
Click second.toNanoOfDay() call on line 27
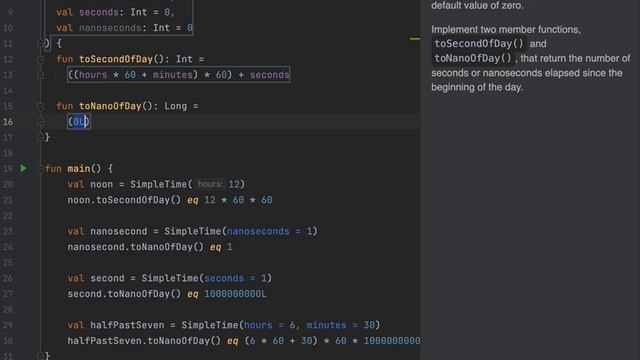(x=124, y=294)
